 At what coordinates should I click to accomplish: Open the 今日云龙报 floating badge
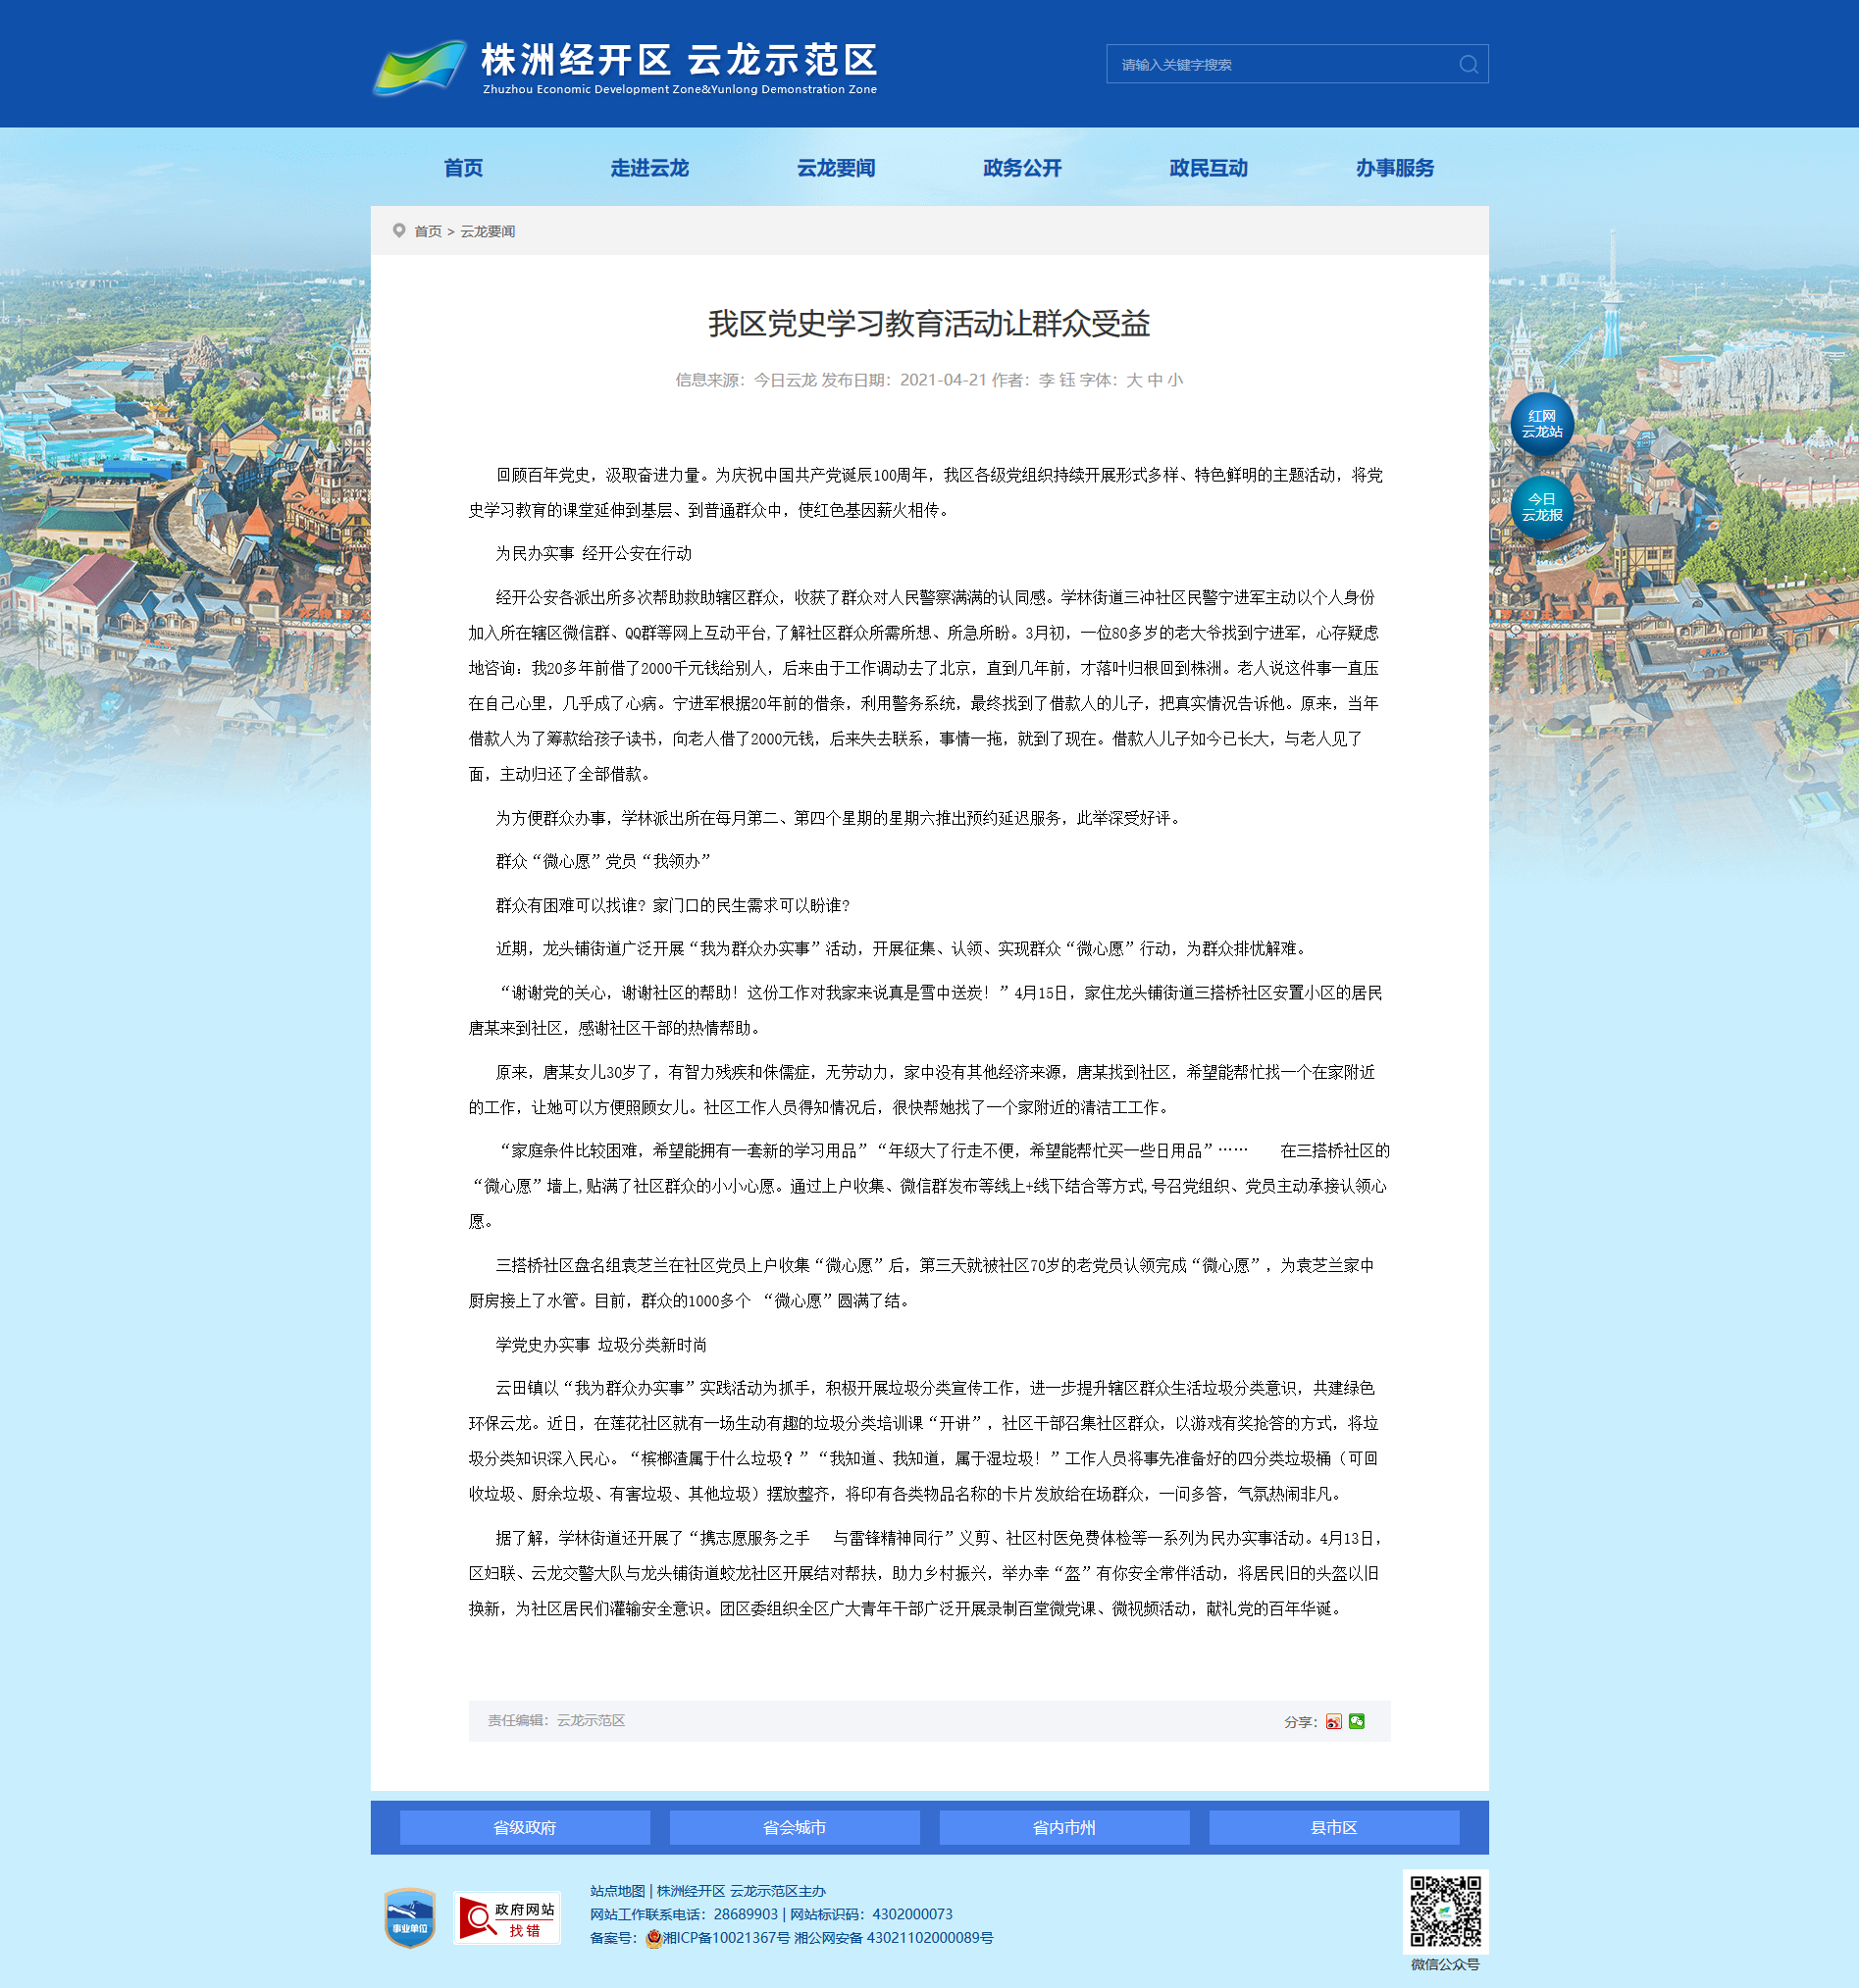point(1541,507)
